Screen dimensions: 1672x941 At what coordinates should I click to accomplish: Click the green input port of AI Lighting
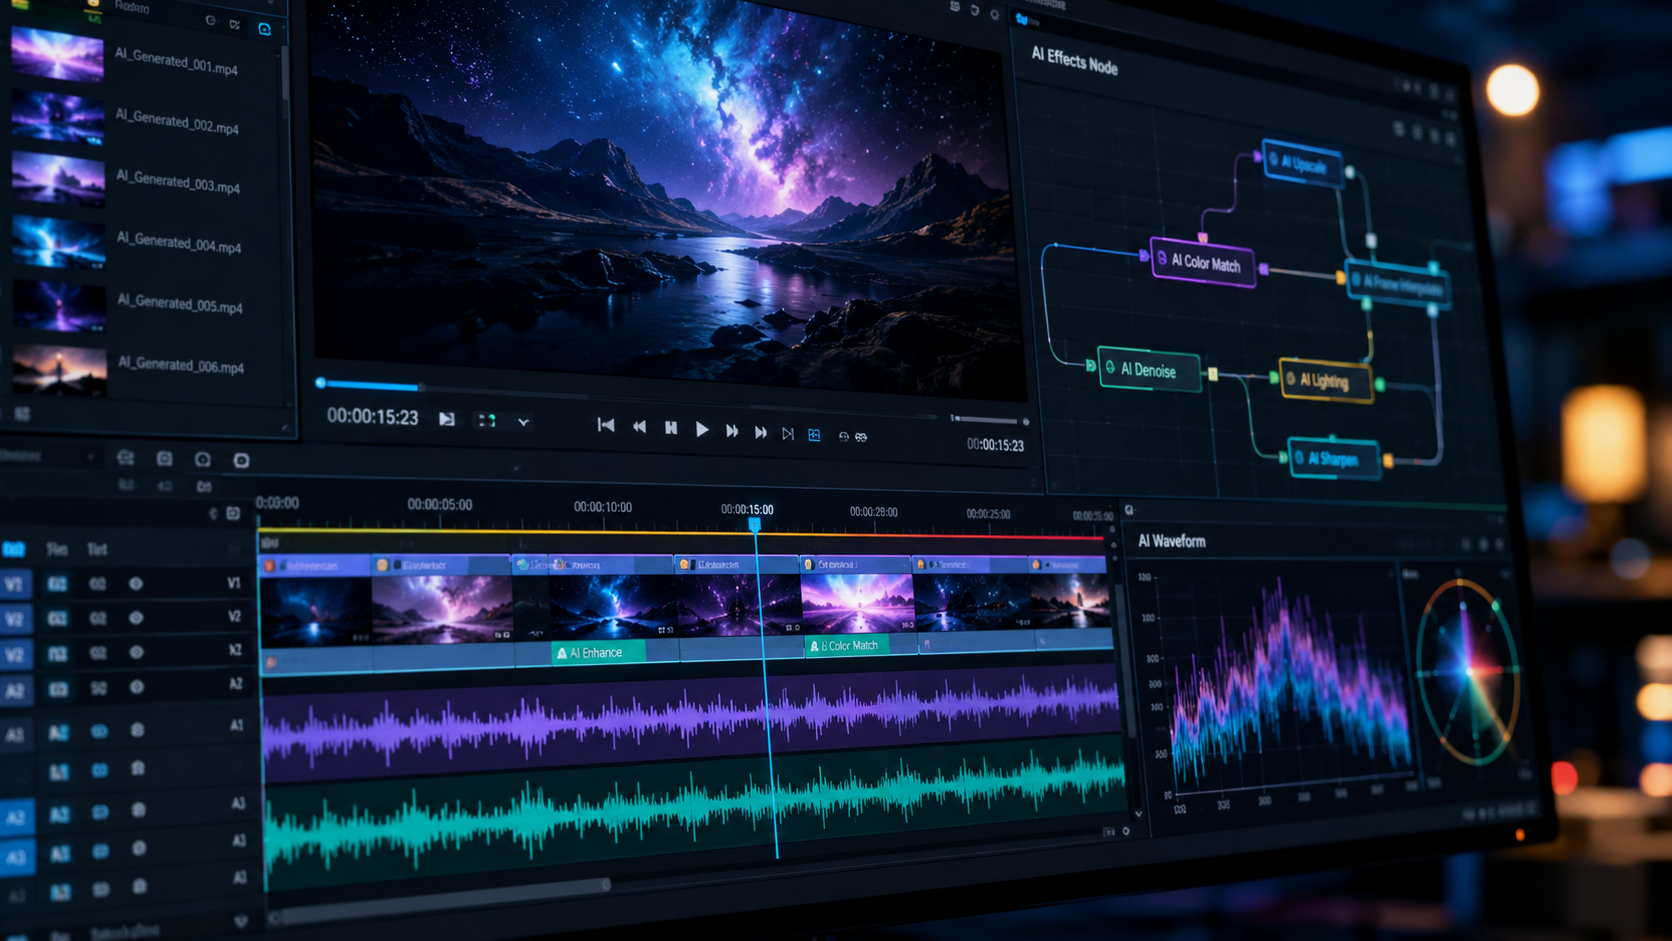(x=1274, y=377)
